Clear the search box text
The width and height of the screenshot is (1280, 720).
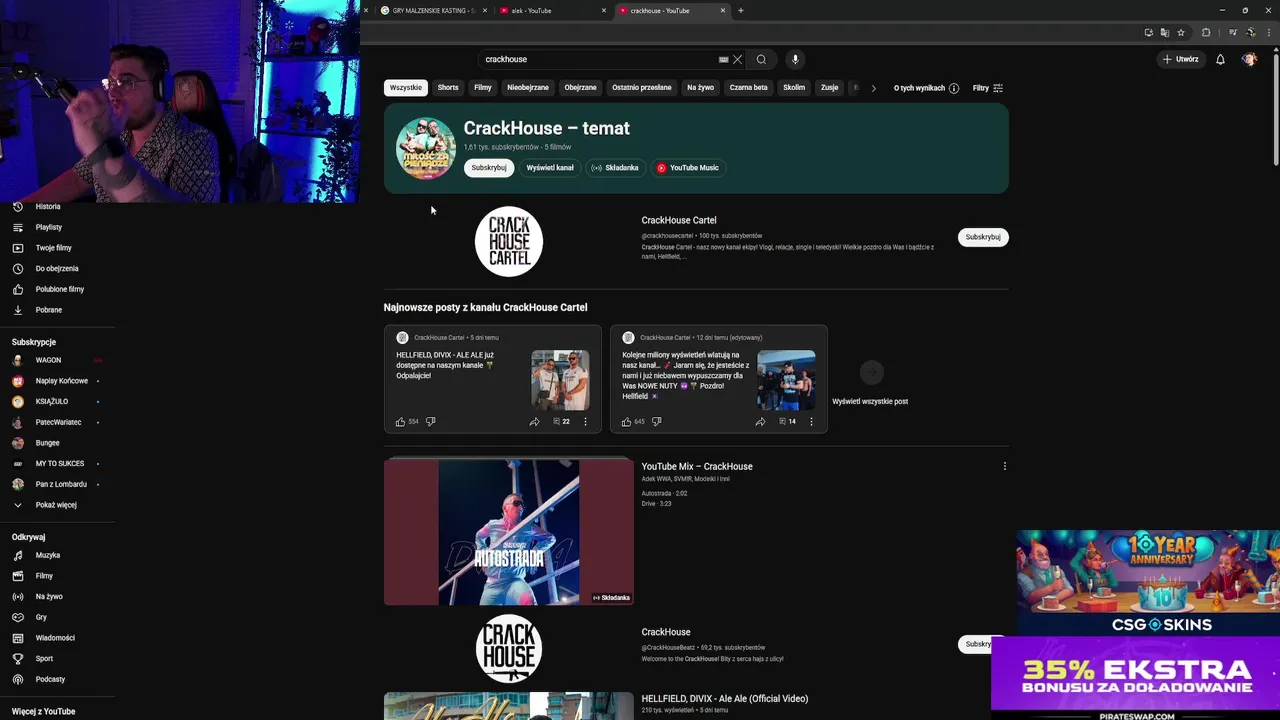(x=738, y=59)
